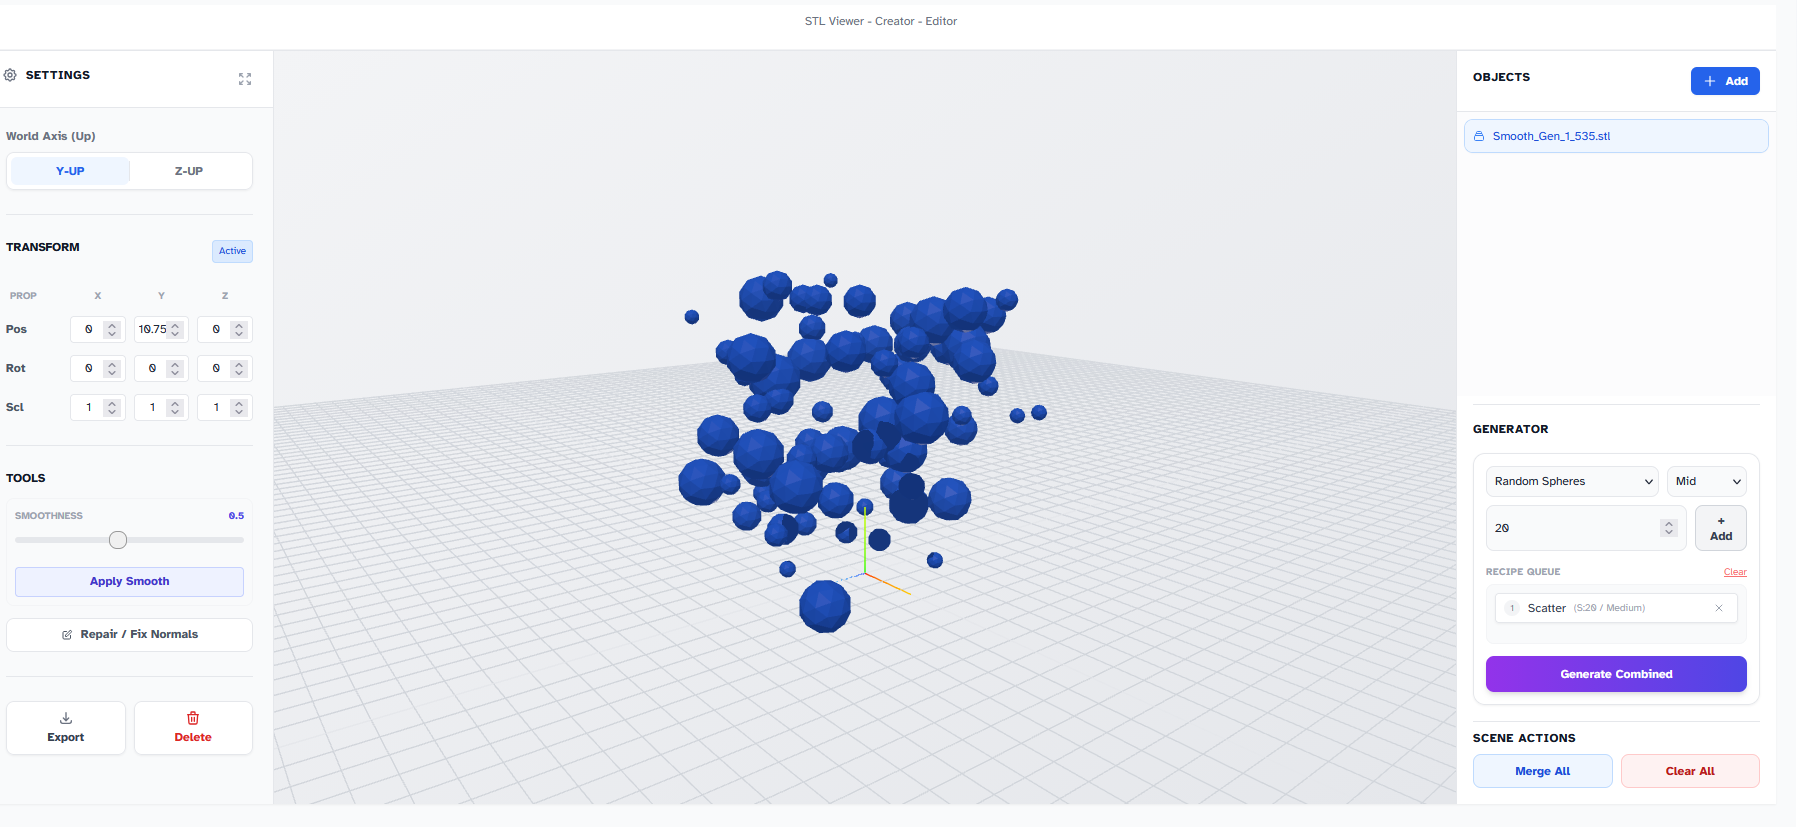The height and width of the screenshot is (827, 1797).
Task: Apply Smooth to the mesh
Action: point(129,582)
